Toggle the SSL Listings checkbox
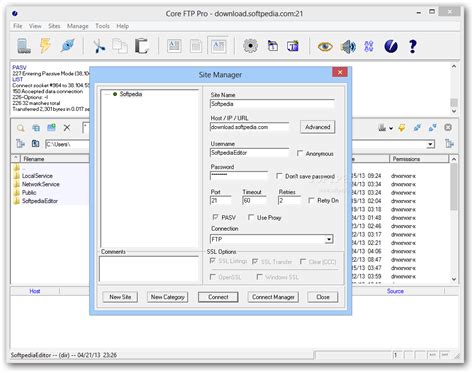 (212, 261)
